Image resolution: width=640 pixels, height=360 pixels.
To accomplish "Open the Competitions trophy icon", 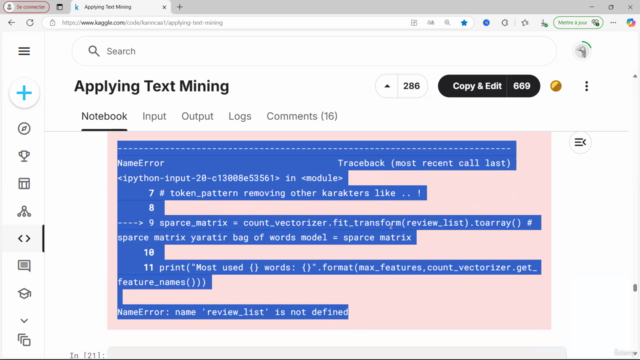I will (x=24, y=156).
